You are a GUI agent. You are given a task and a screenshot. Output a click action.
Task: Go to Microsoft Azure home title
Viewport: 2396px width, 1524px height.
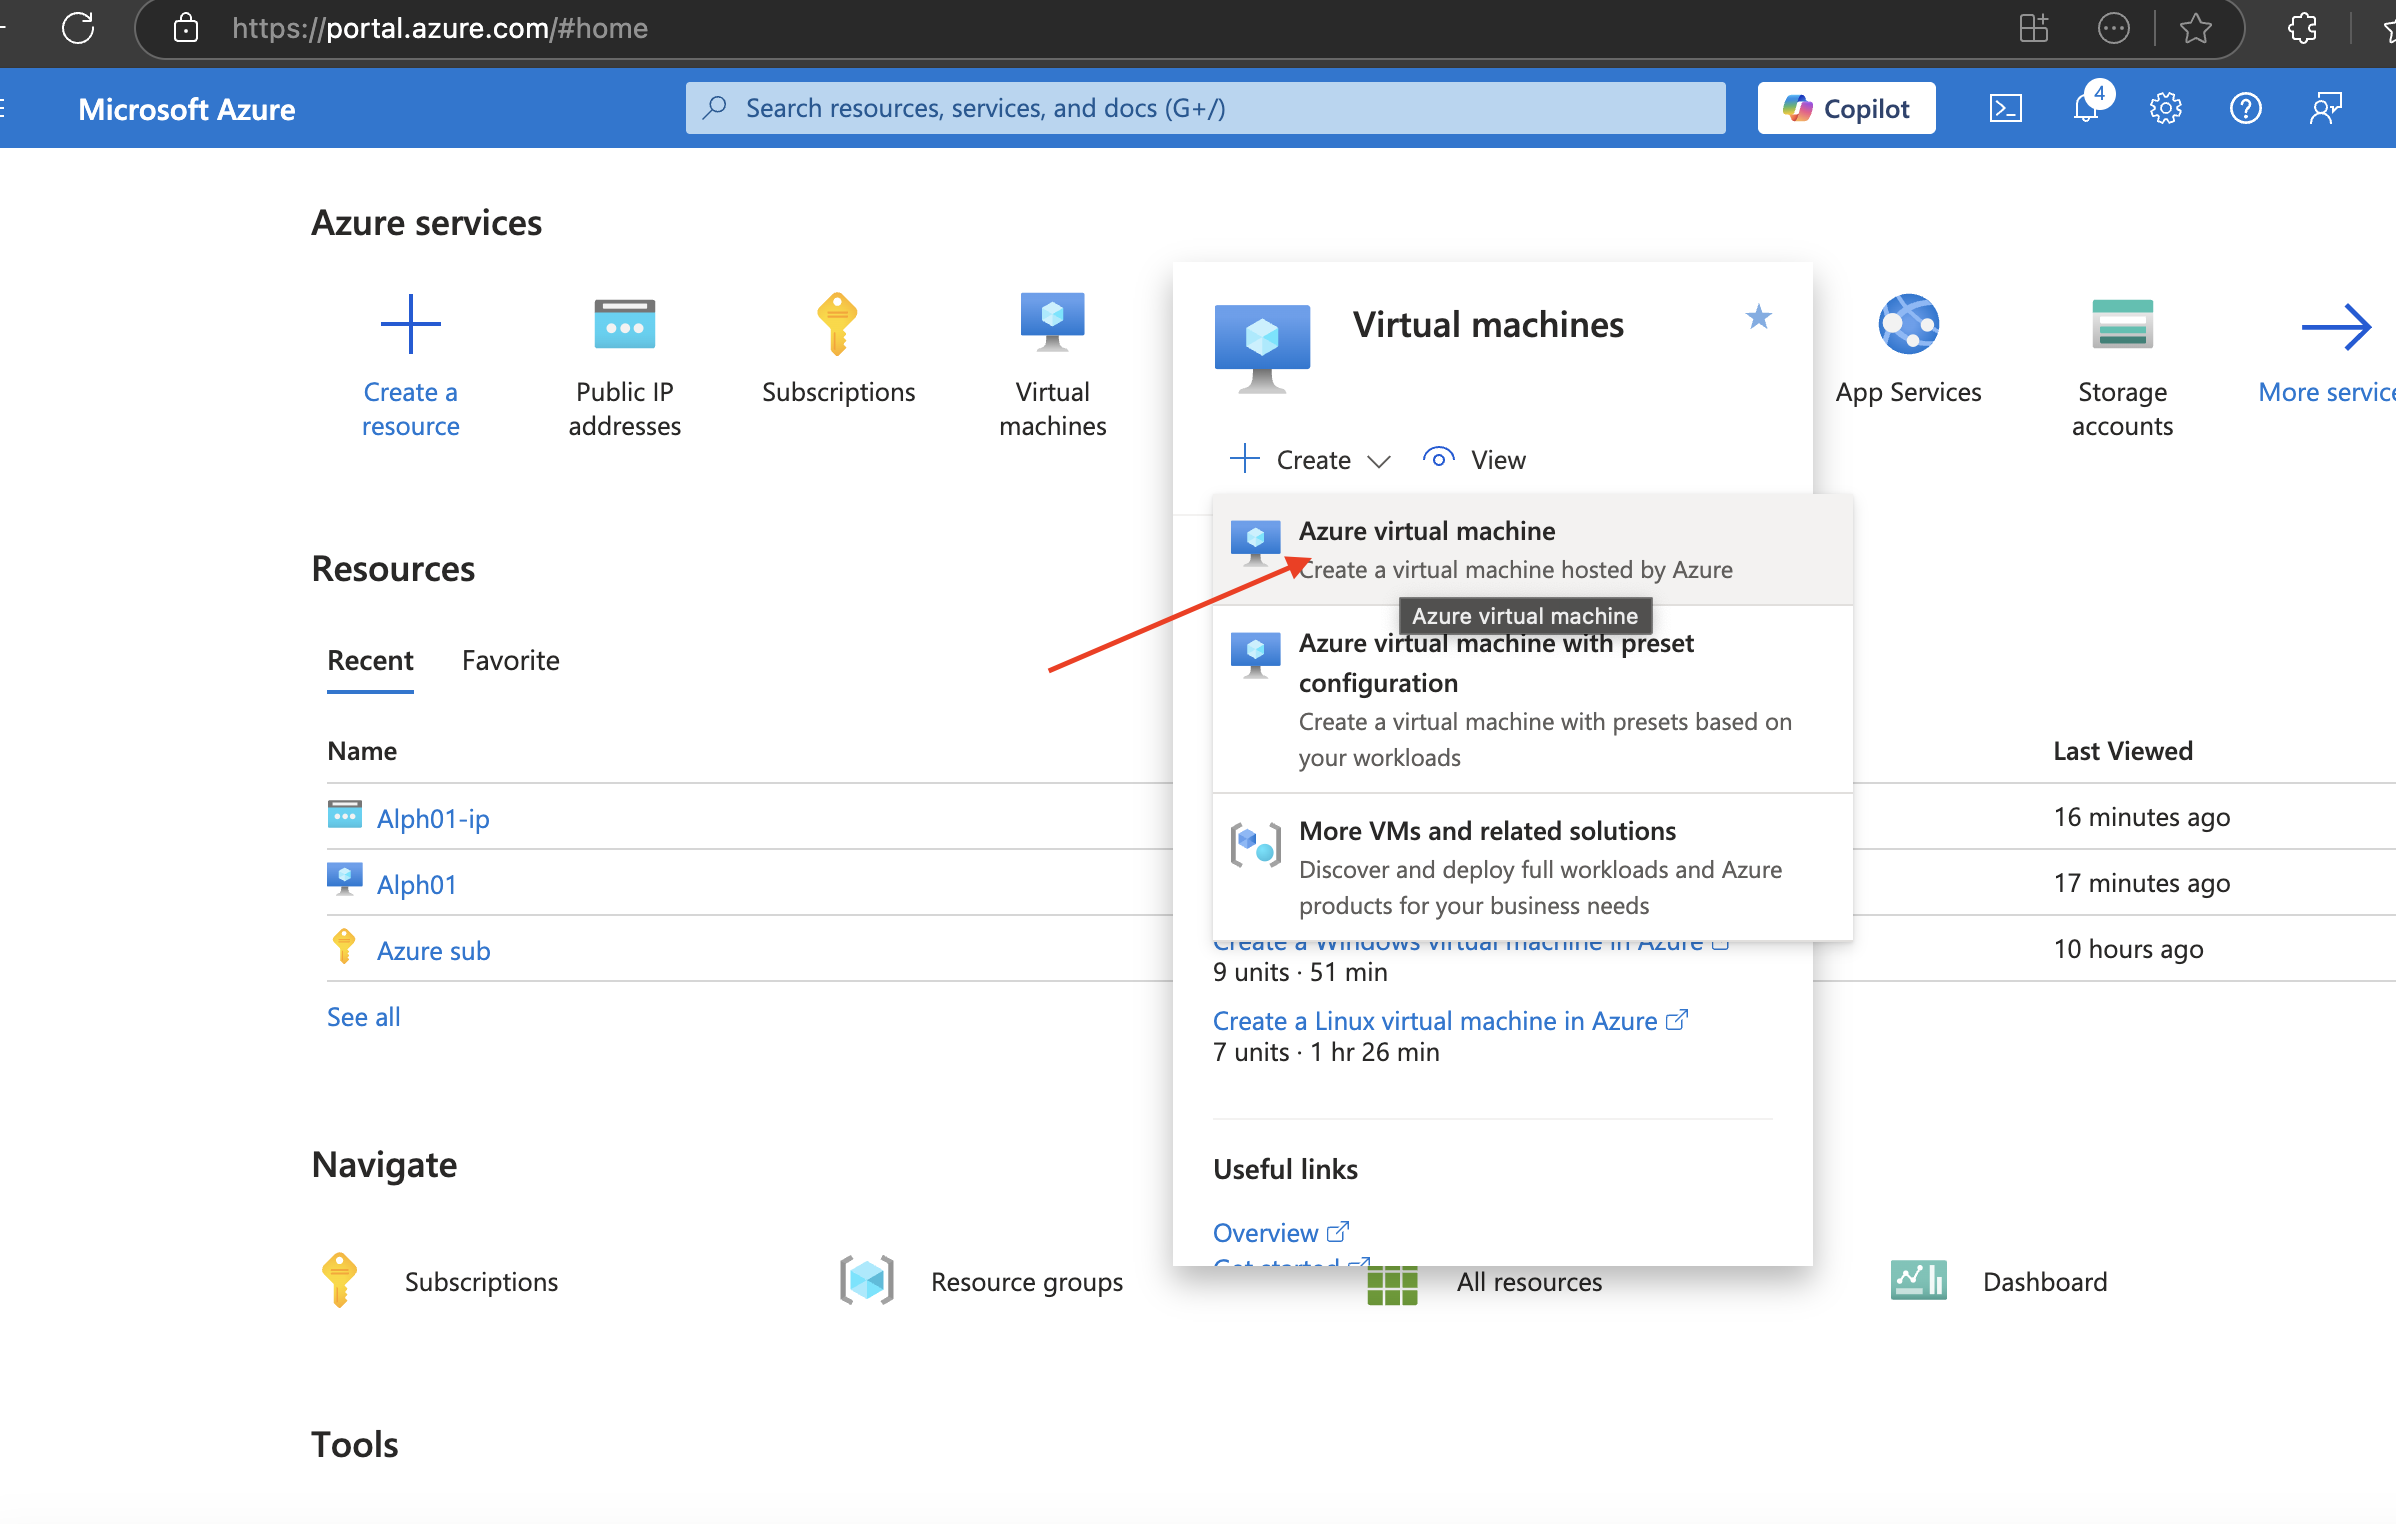(x=187, y=109)
